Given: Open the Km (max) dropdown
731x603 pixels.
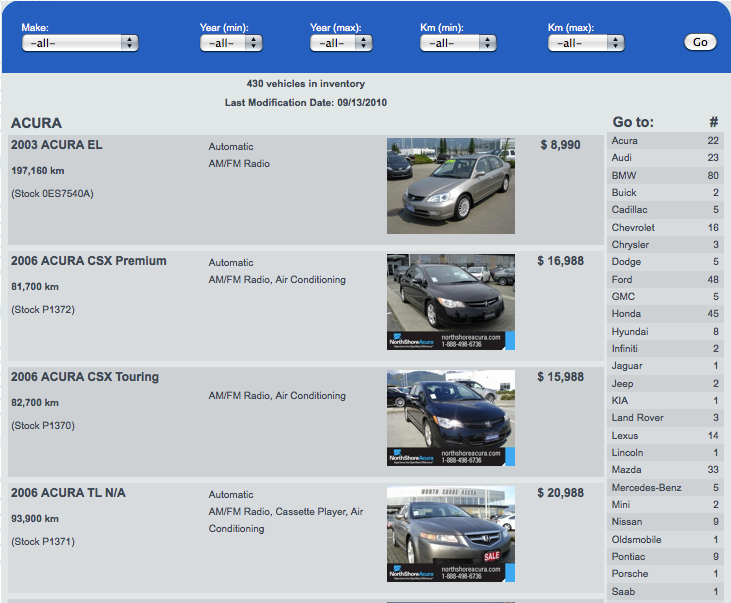Looking at the screenshot, I should click(x=586, y=43).
